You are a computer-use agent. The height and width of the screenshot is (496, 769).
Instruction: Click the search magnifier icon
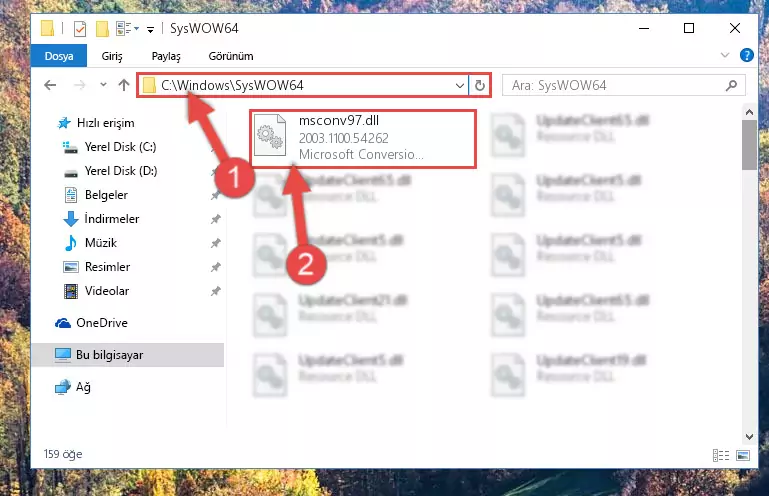[731, 85]
